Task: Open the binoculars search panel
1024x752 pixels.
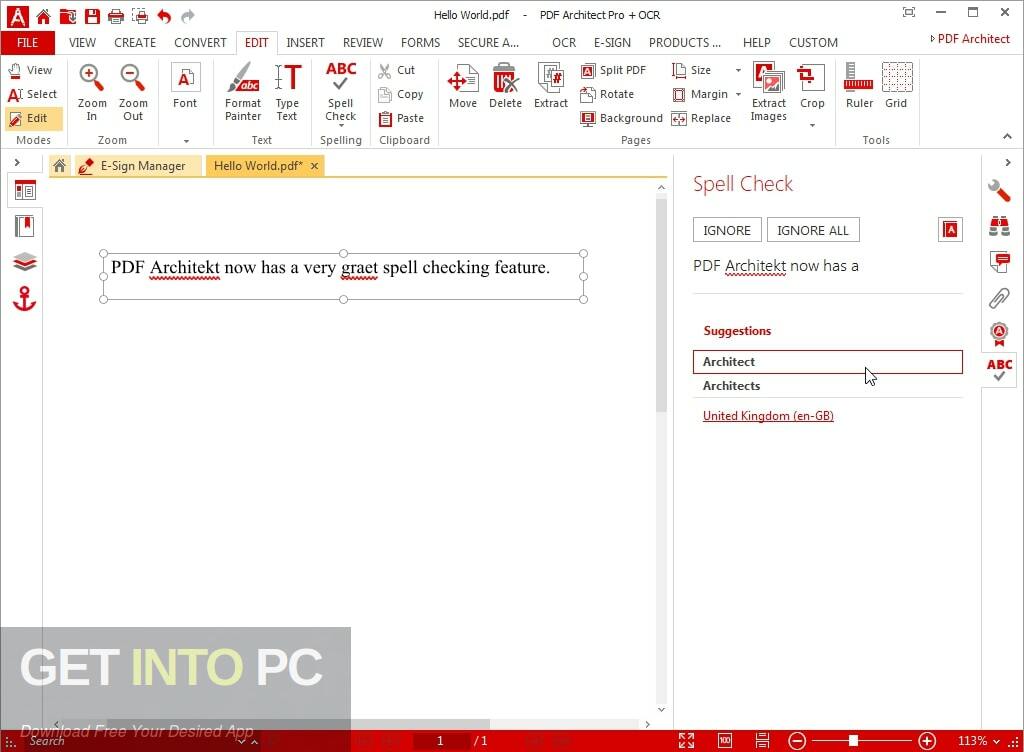Action: [999, 226]
